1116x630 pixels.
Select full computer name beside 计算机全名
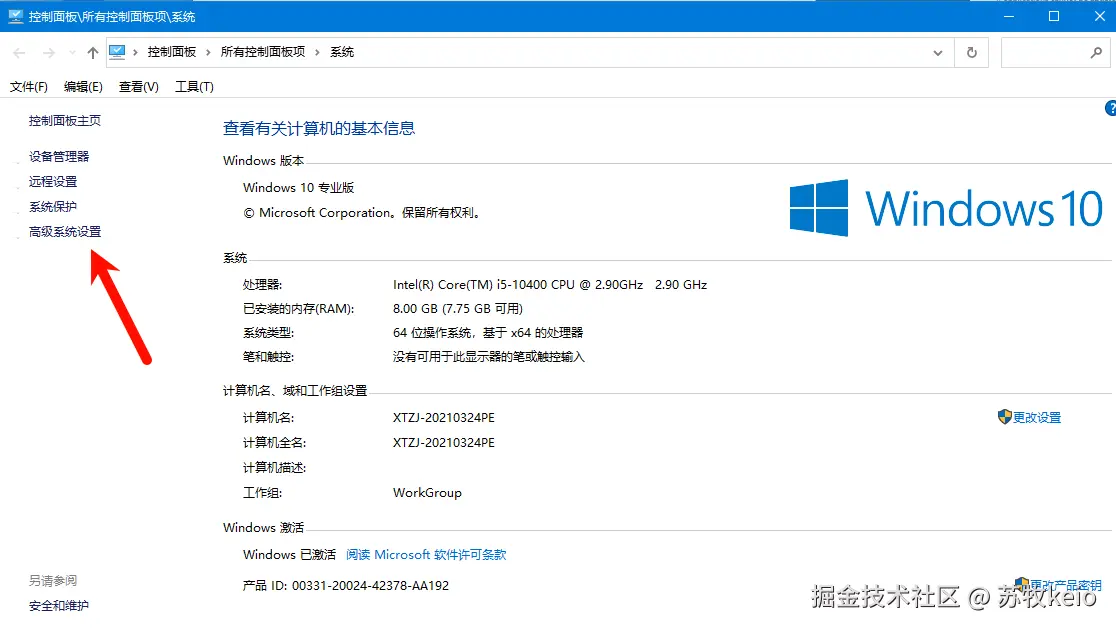(443, 443)
